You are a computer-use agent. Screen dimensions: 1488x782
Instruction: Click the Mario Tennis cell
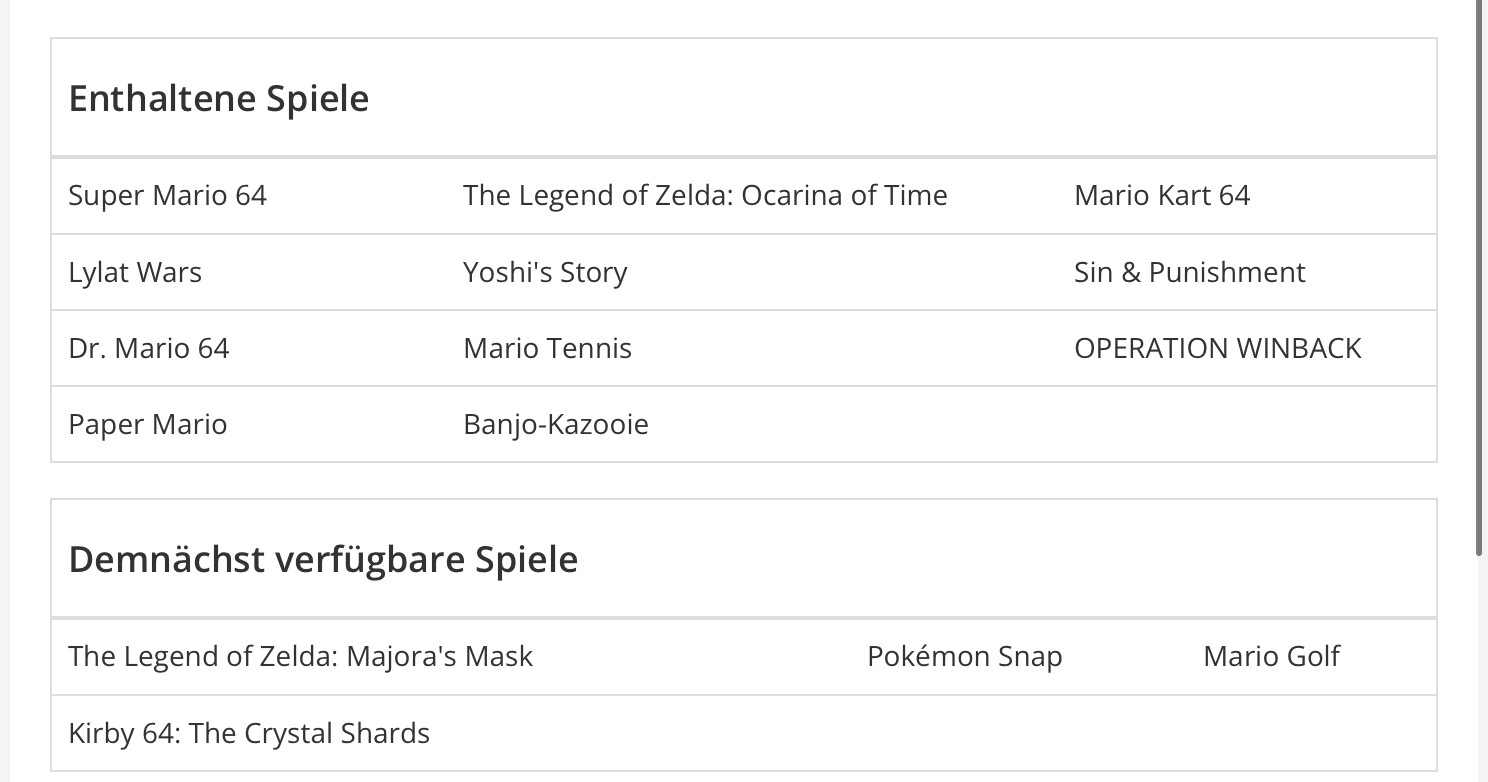click(x=547, y=348)
